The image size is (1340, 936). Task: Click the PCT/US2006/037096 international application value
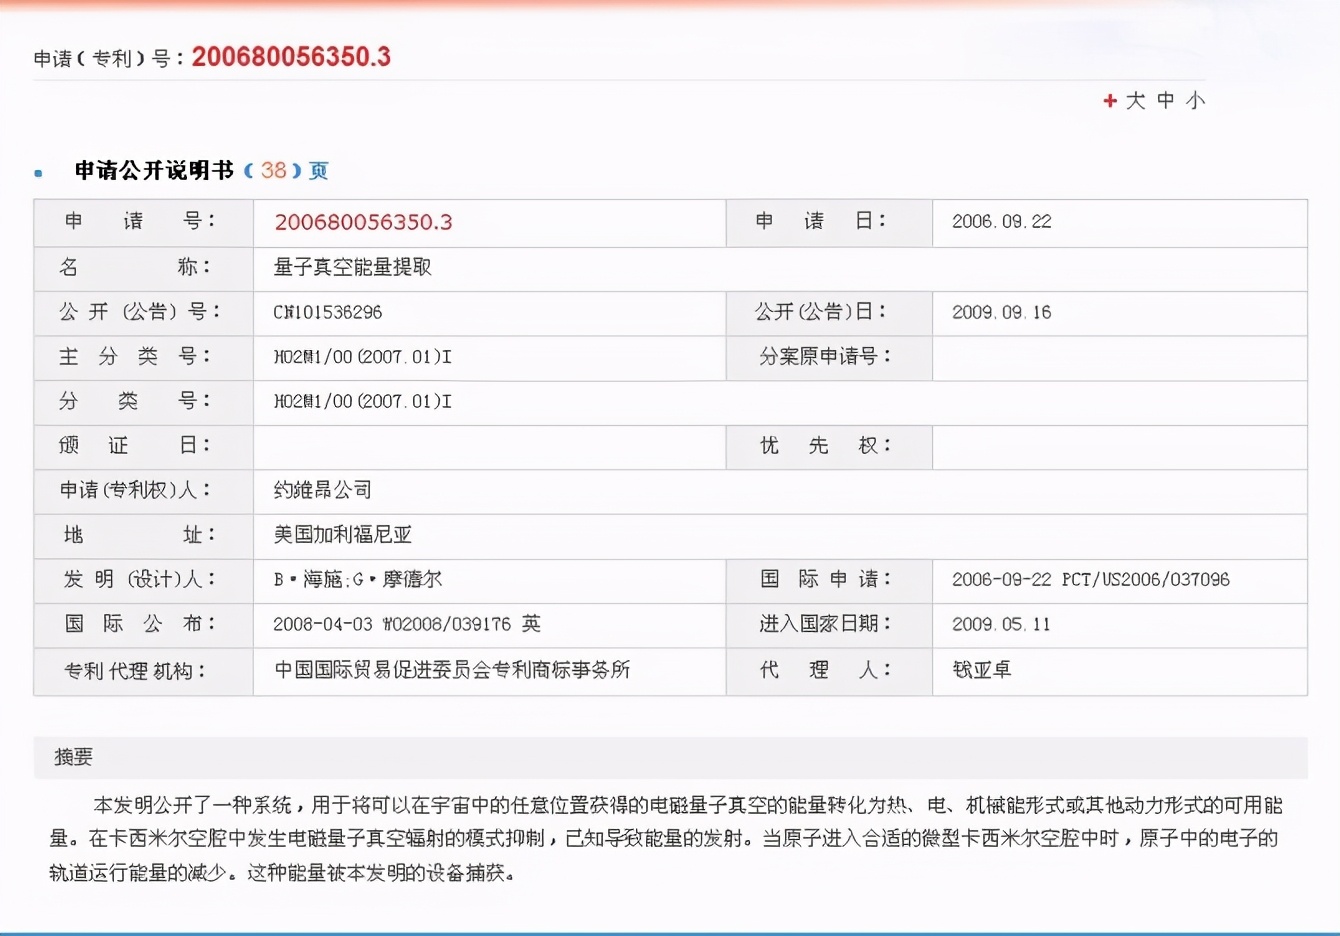(x=1090, y=580)
